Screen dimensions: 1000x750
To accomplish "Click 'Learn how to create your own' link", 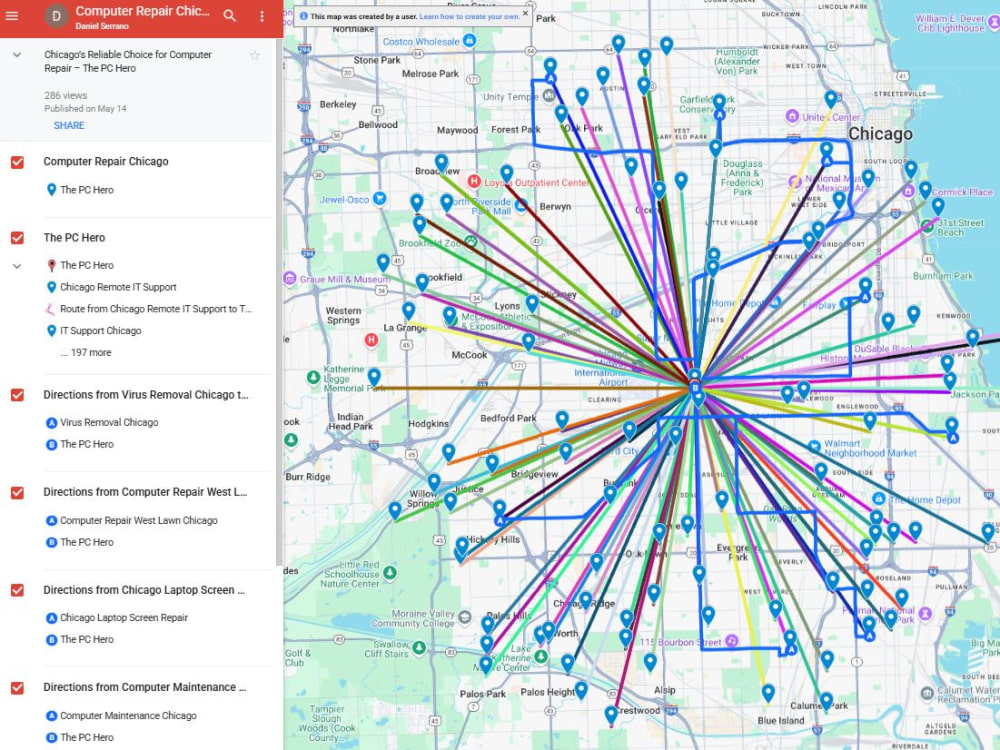I will point(469,17).
